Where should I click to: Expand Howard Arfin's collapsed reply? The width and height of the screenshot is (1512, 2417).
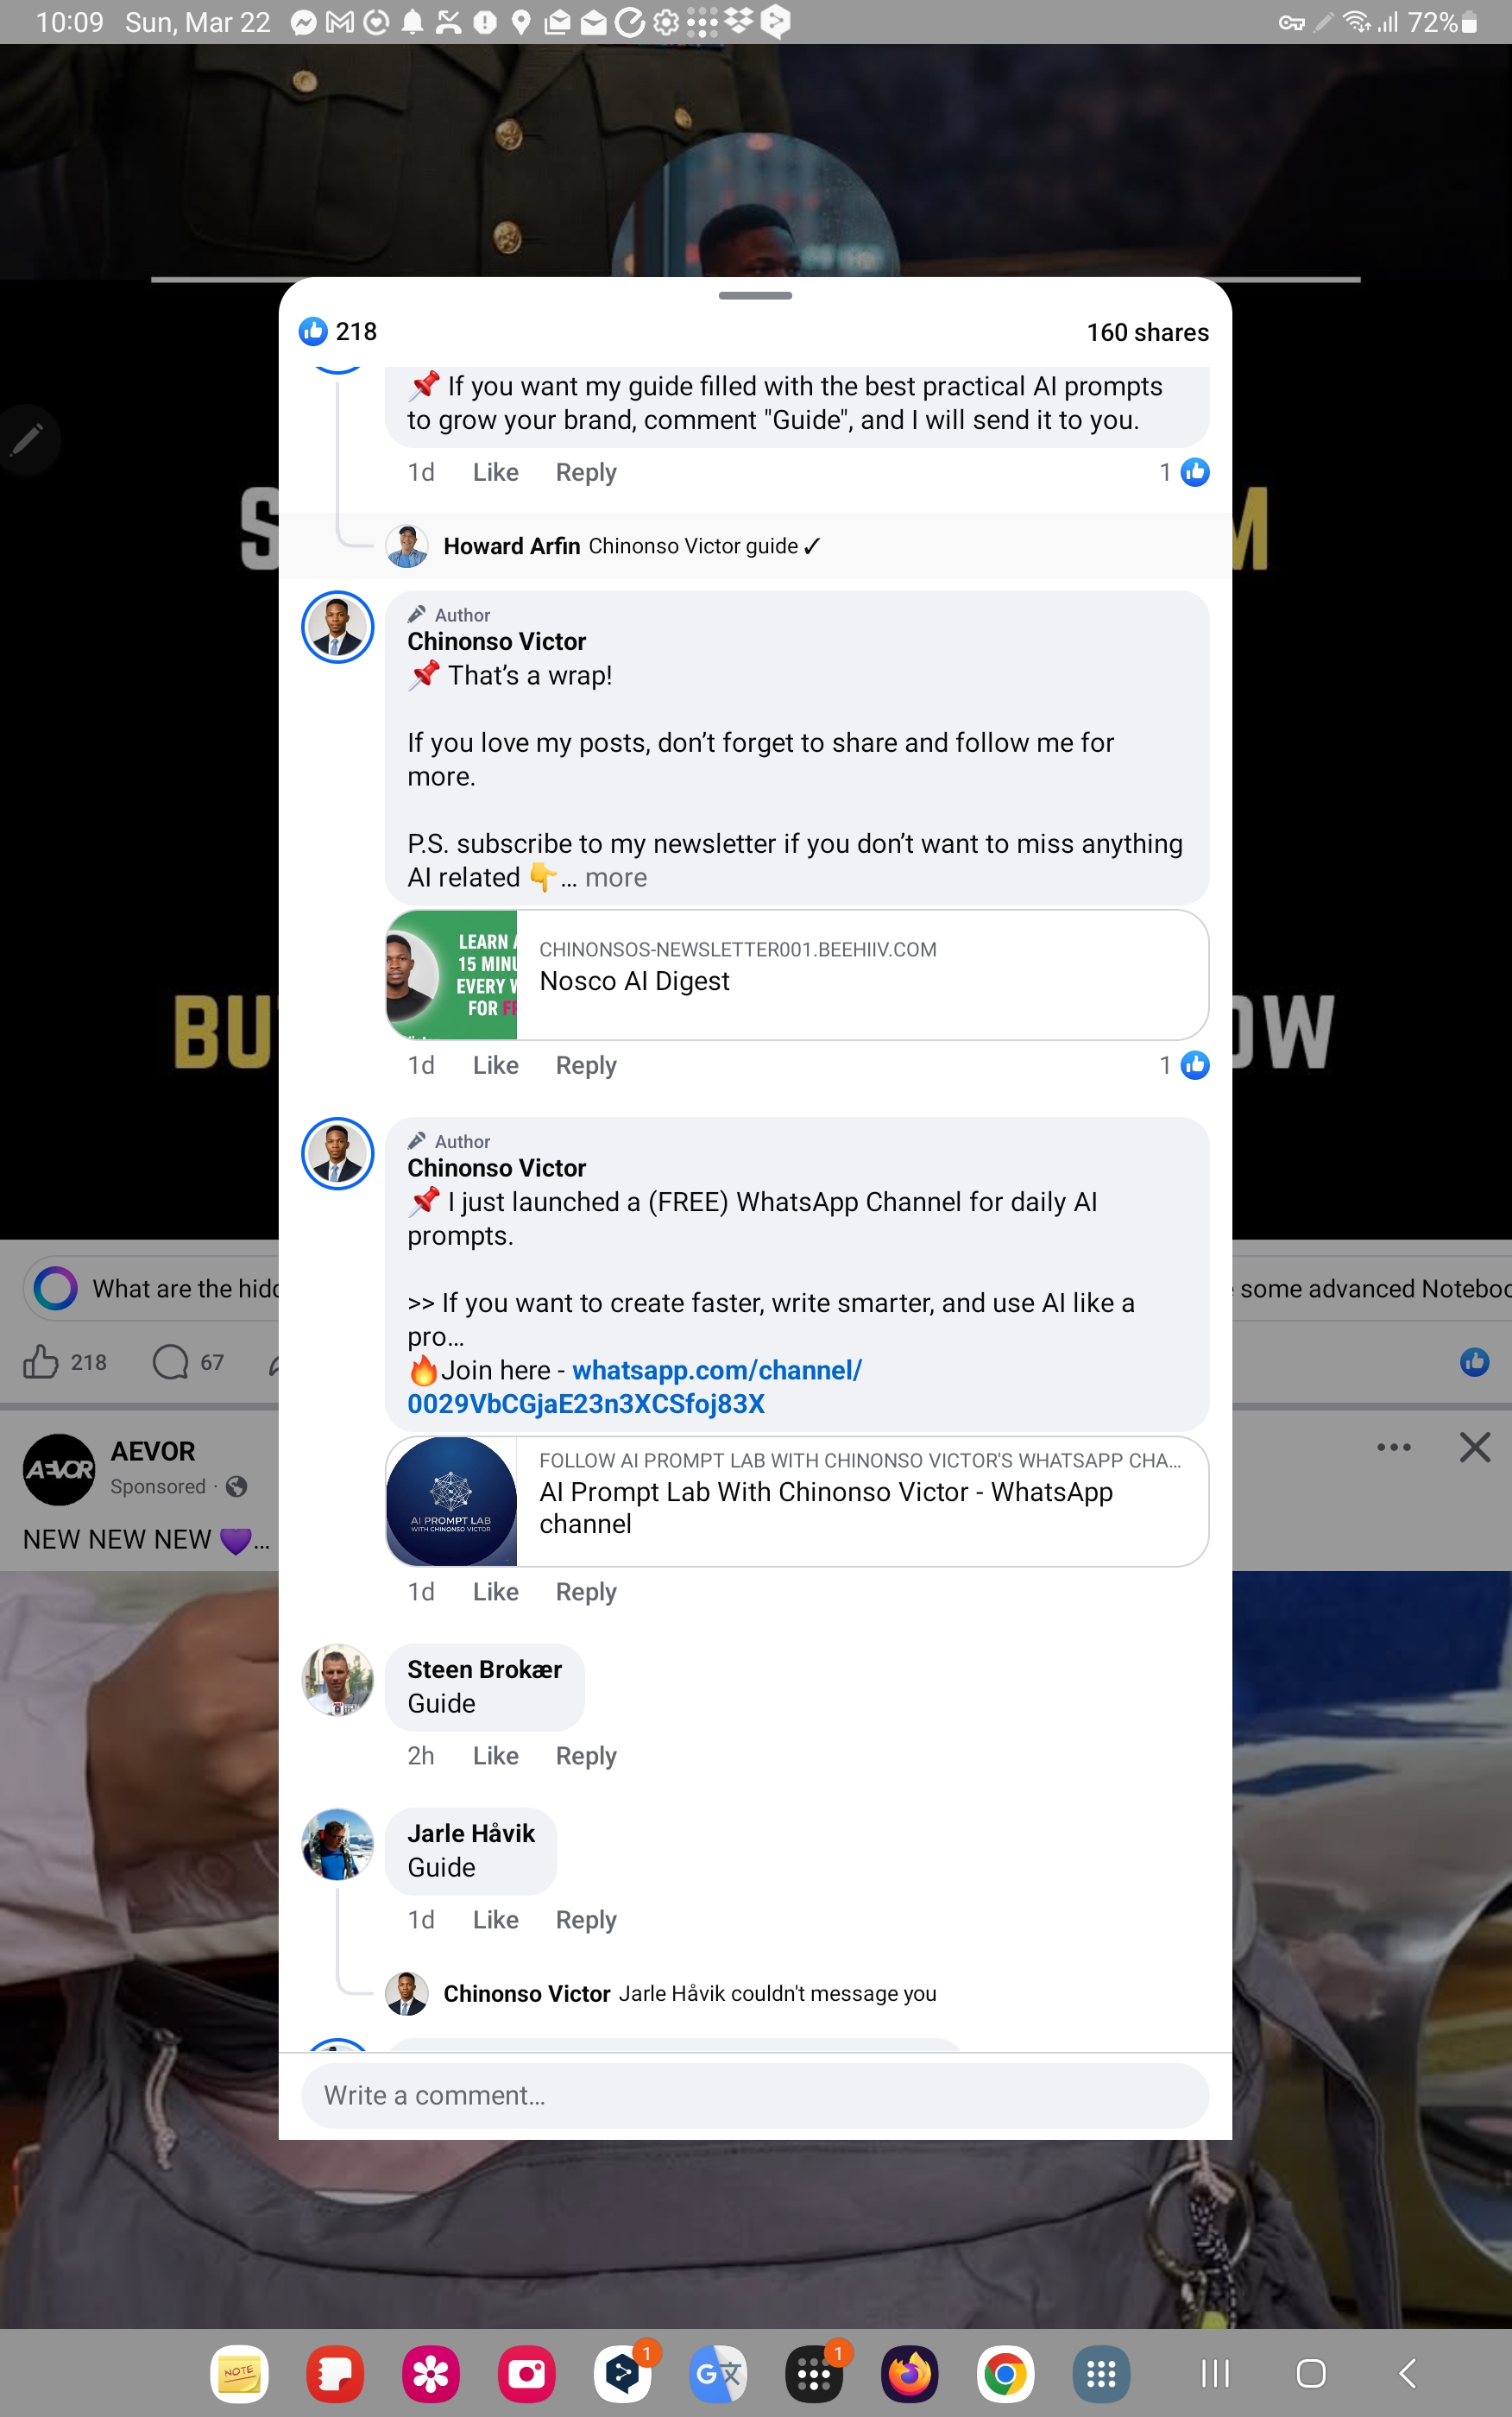[x=631, y=546]
